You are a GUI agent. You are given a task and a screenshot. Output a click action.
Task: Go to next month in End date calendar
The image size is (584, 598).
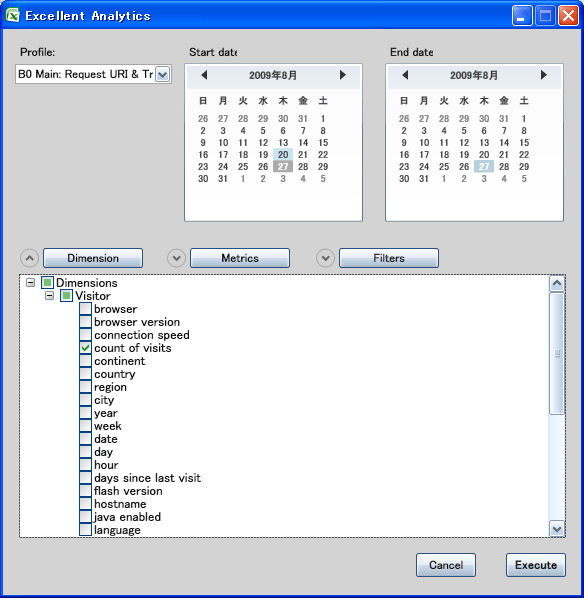[544, 75]
